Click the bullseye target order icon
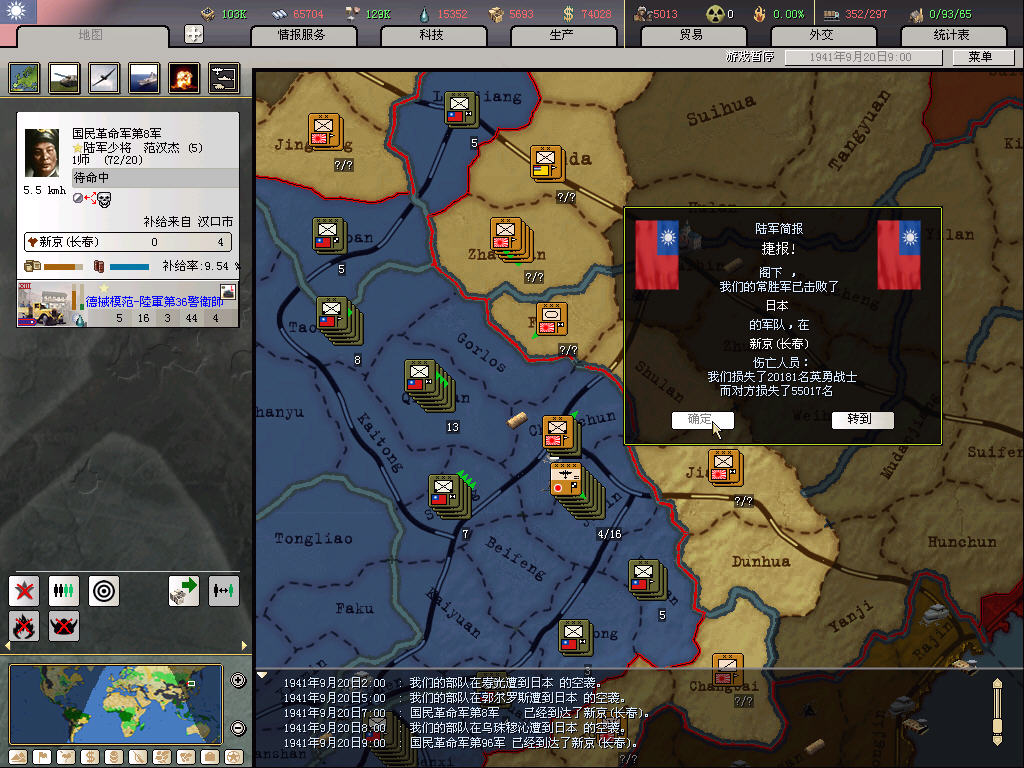Image resolution: width=1024 pixels, height=768 pixels. (x=104, y=590)
